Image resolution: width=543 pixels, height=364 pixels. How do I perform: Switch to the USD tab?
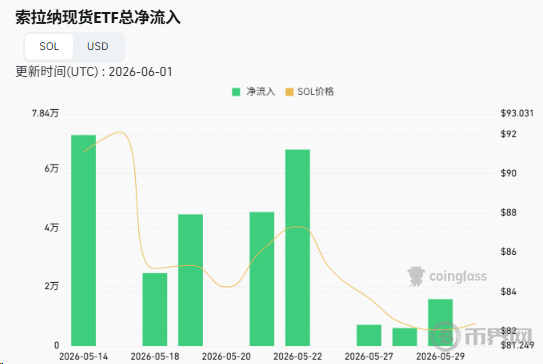[x=98, y=46]
